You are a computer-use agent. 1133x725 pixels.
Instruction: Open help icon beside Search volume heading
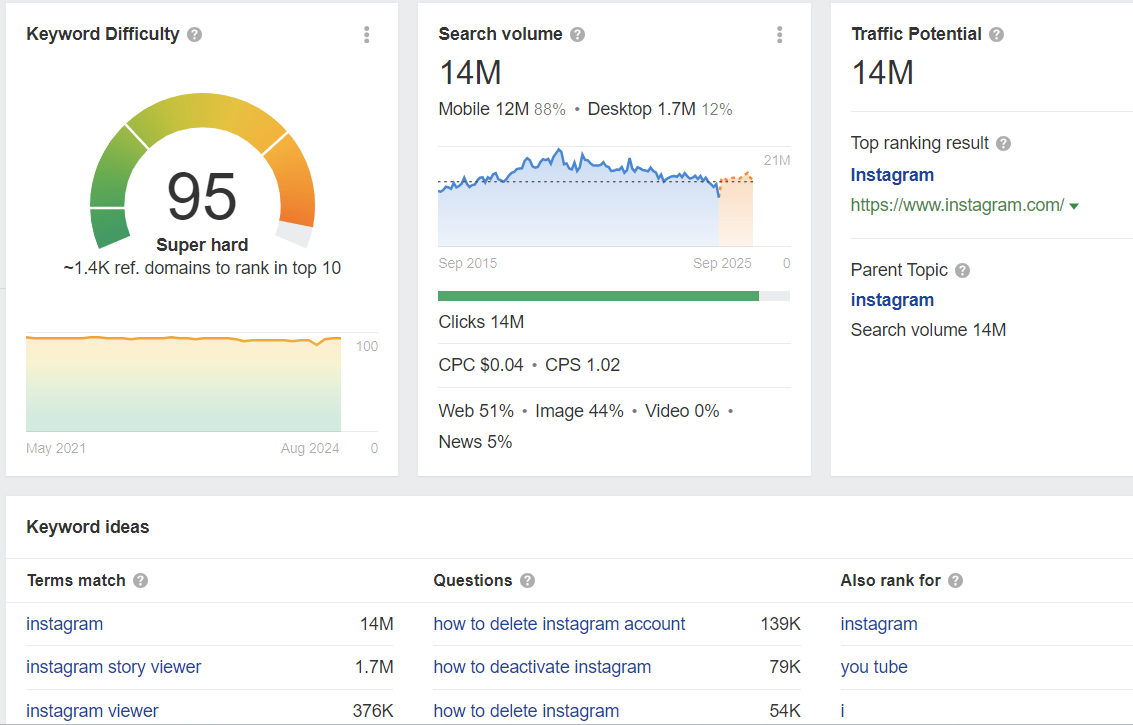[577, 35]
